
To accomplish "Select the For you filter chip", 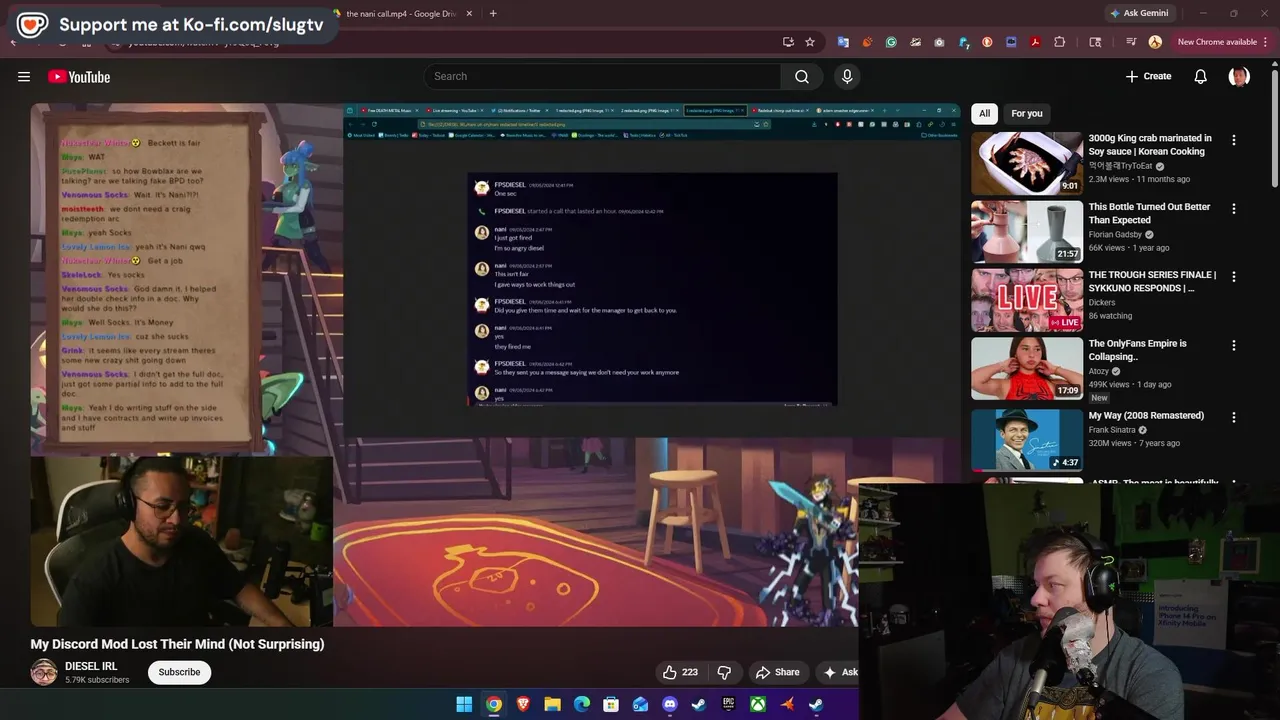I will (x=1026, y=113).
